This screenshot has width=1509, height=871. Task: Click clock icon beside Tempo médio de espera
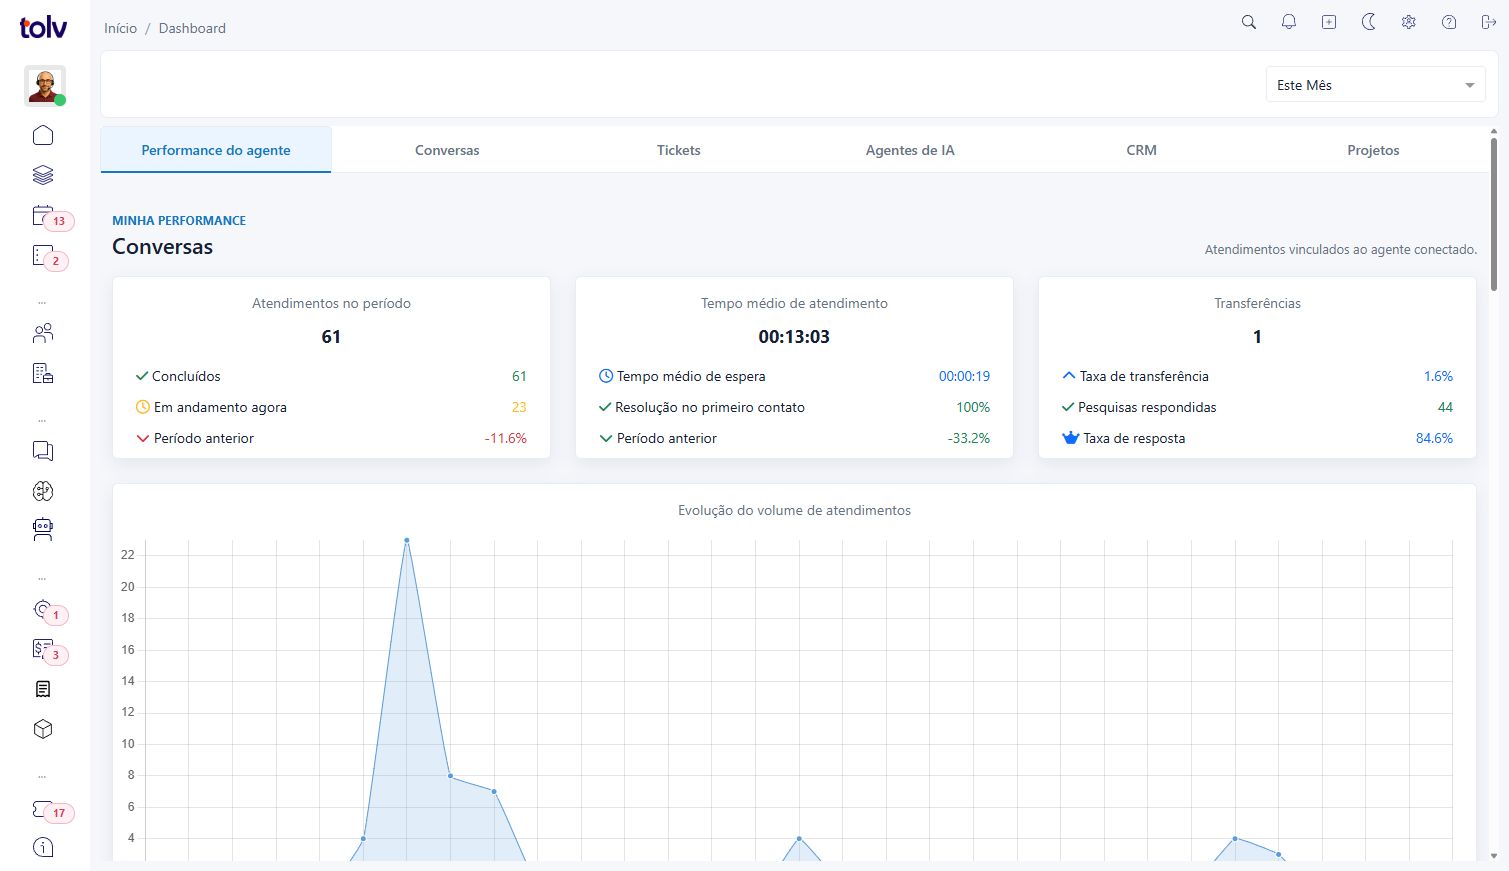click(x=605, y=376)
